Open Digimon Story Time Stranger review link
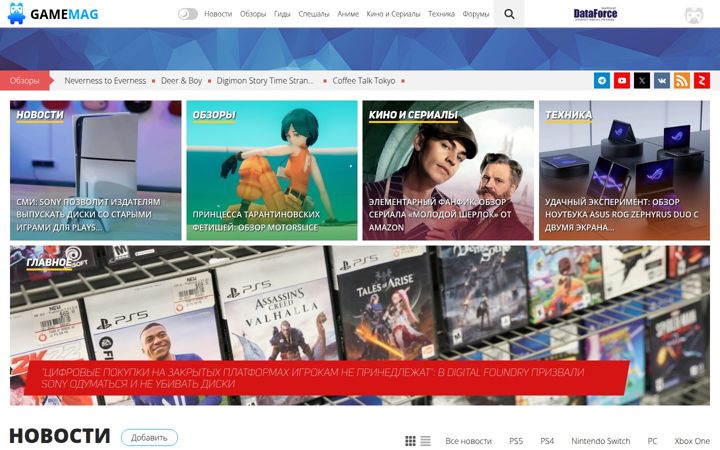 coord(265,81)
